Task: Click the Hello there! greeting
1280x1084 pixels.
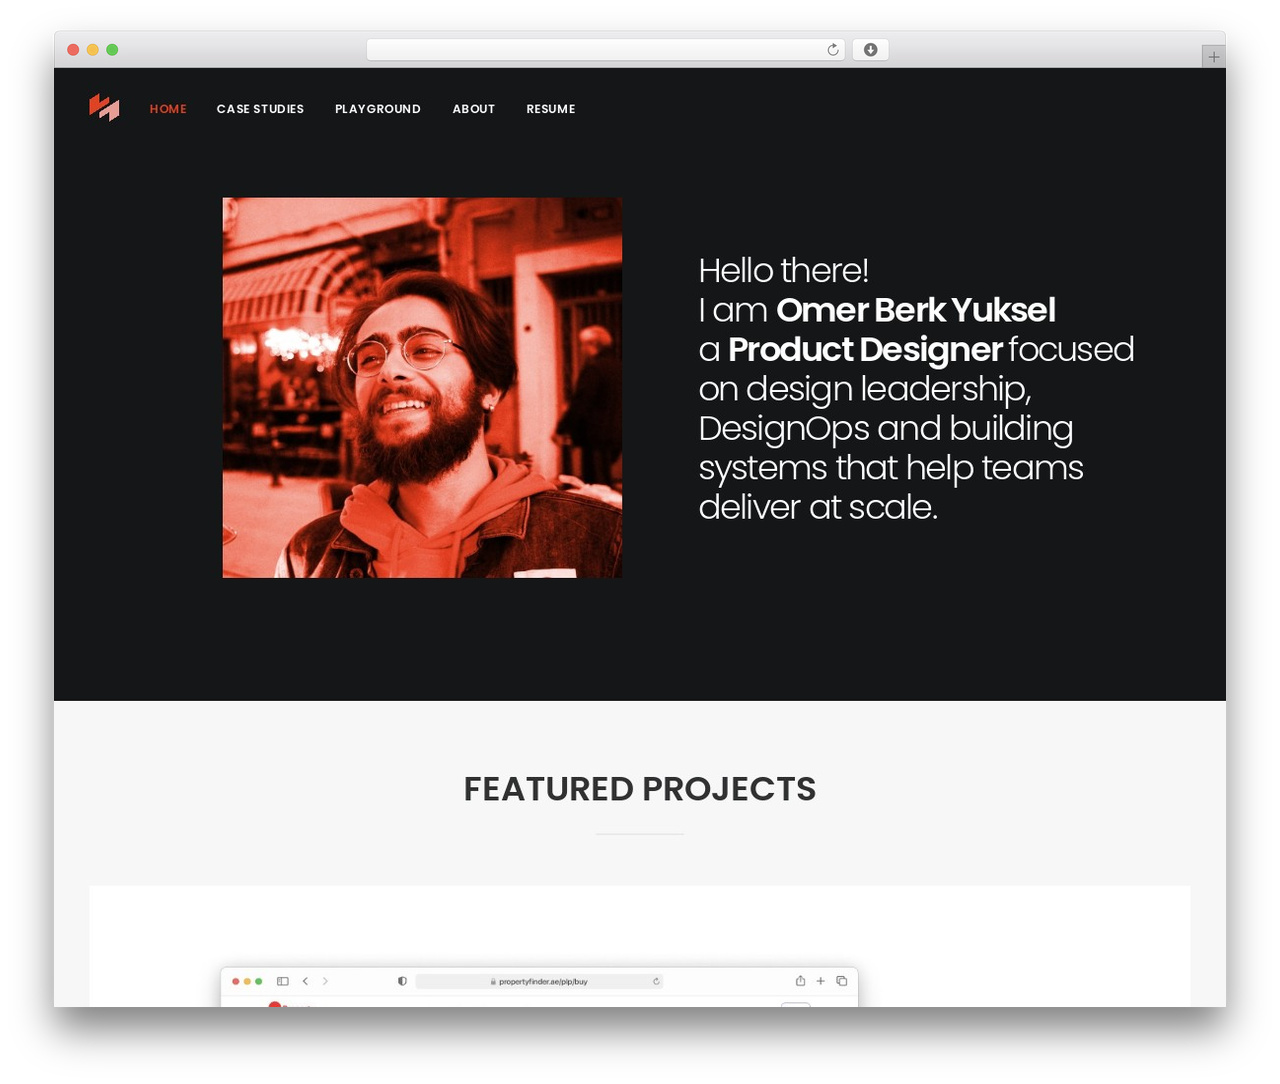Action: 784,270
